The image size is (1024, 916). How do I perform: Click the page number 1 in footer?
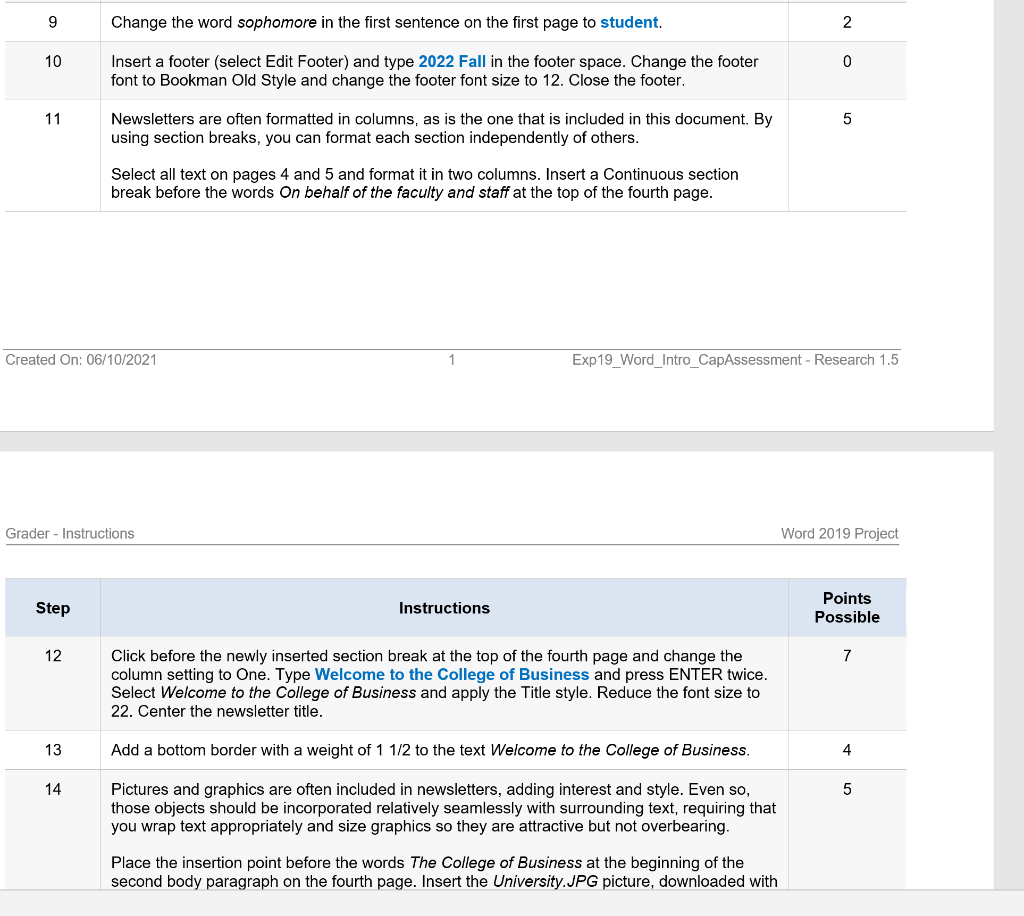coord(451,360)
